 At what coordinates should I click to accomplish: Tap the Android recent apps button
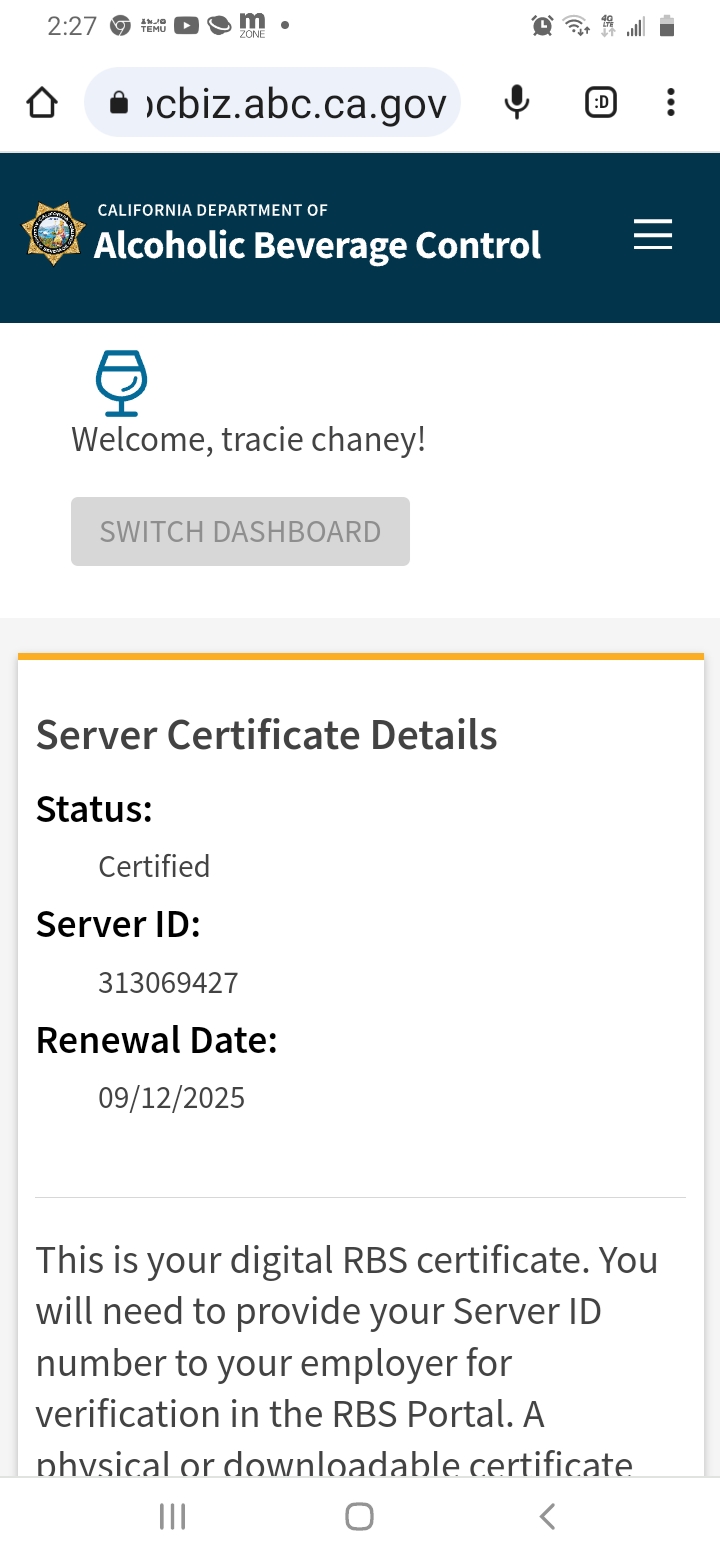(x=173, y=1517)
